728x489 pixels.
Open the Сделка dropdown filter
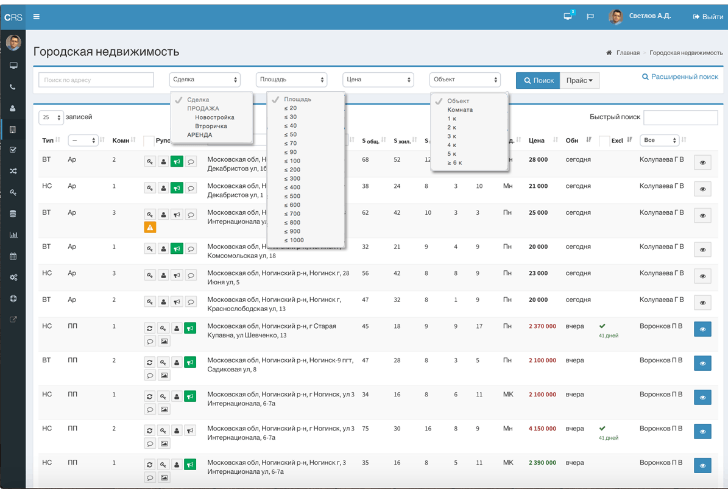(205, 80)
